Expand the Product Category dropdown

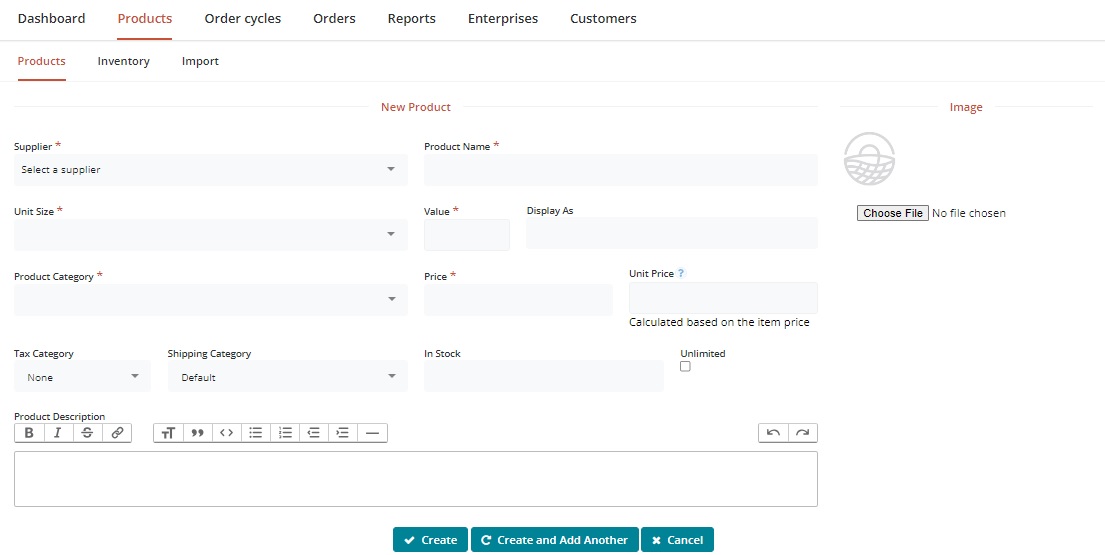210,300
